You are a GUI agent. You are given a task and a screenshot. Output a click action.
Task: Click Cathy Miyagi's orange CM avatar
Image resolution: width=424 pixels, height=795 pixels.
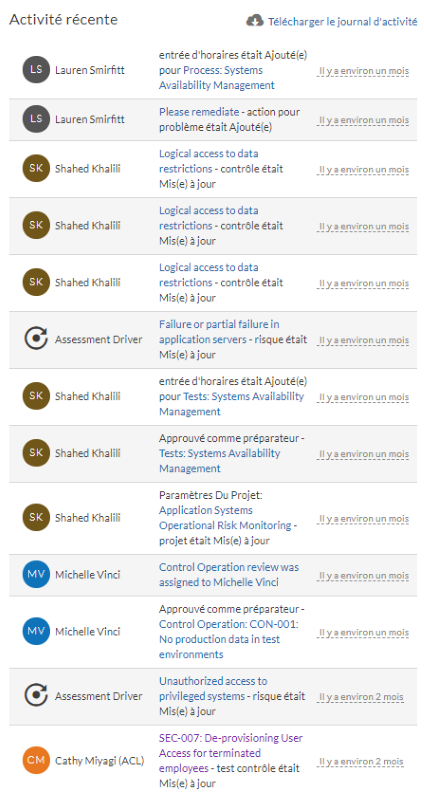pos(36,761)
